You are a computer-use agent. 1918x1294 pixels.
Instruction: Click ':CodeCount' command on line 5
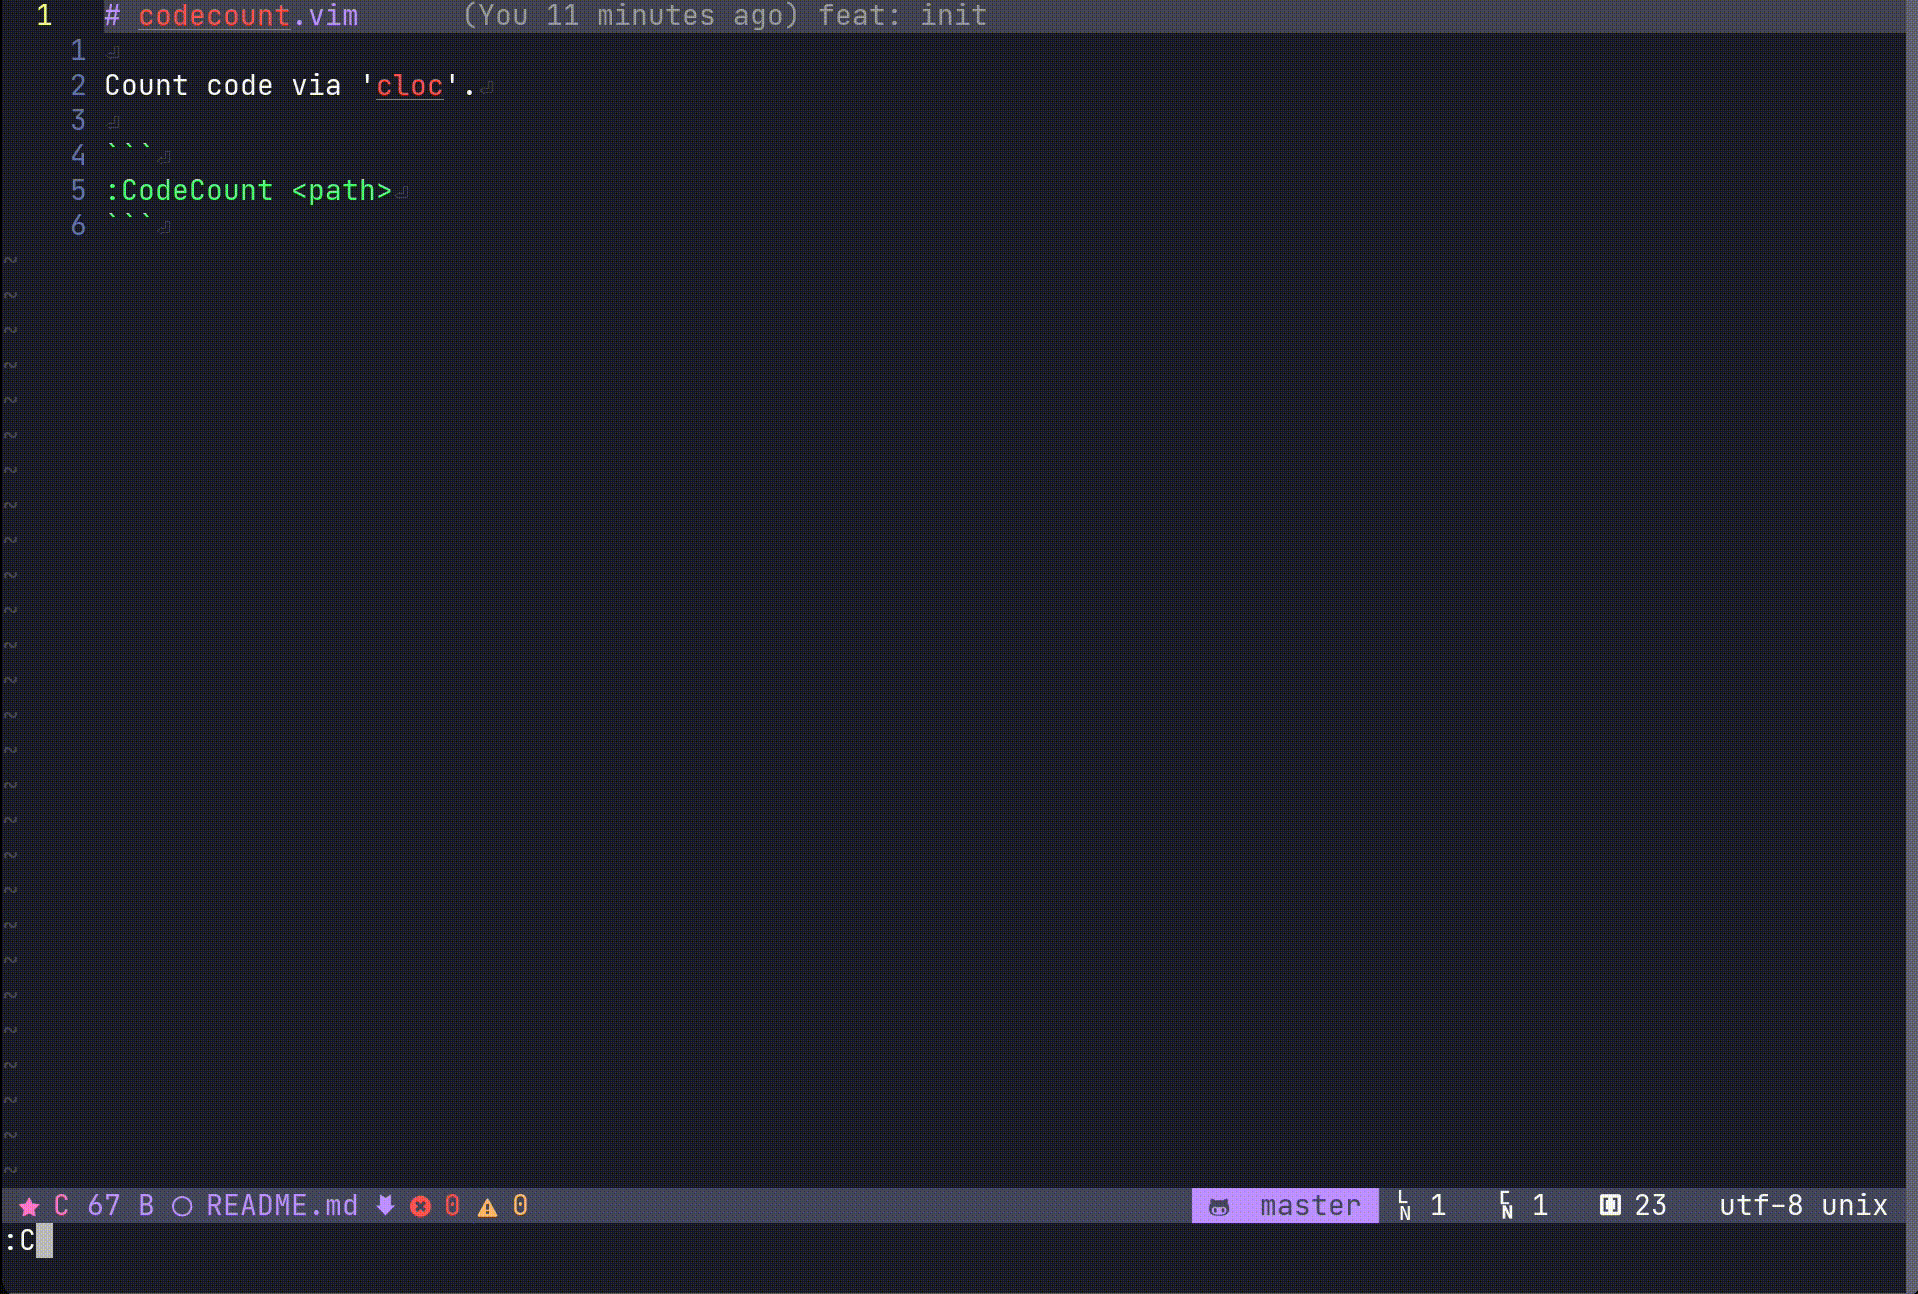pos(189,191)
